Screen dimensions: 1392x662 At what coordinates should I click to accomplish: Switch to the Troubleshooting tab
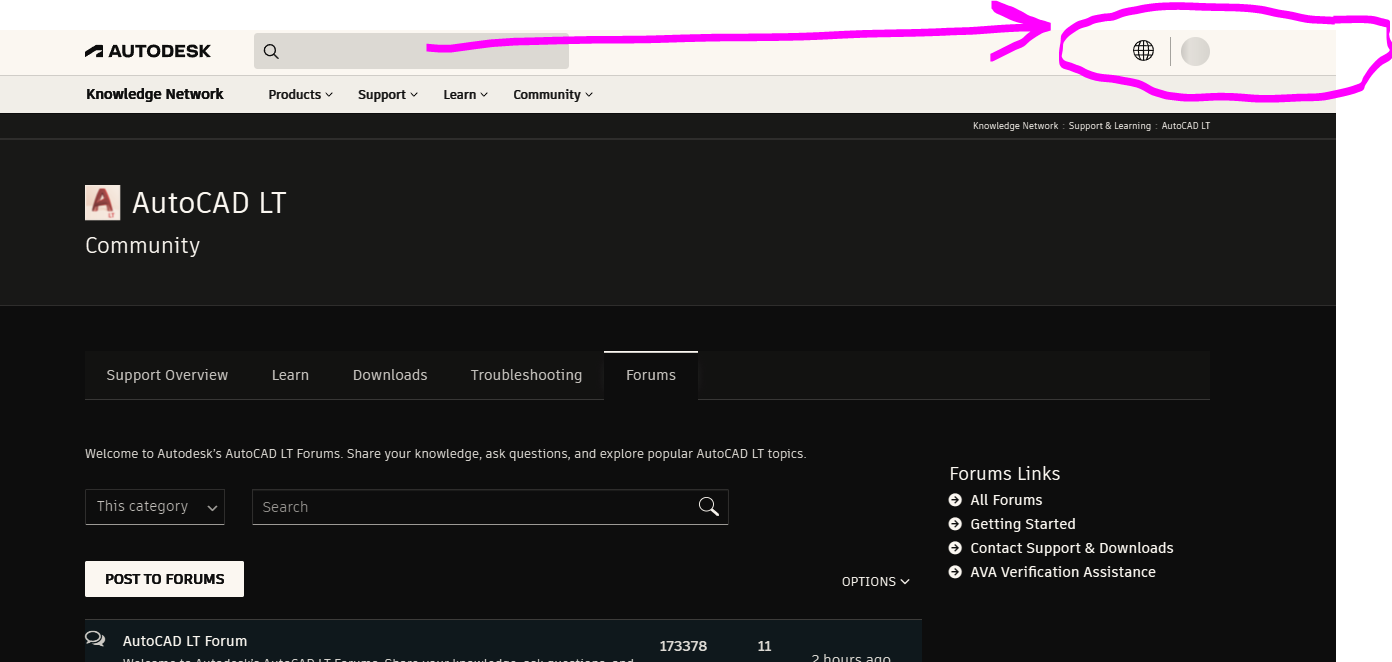[x=526, y=374]
